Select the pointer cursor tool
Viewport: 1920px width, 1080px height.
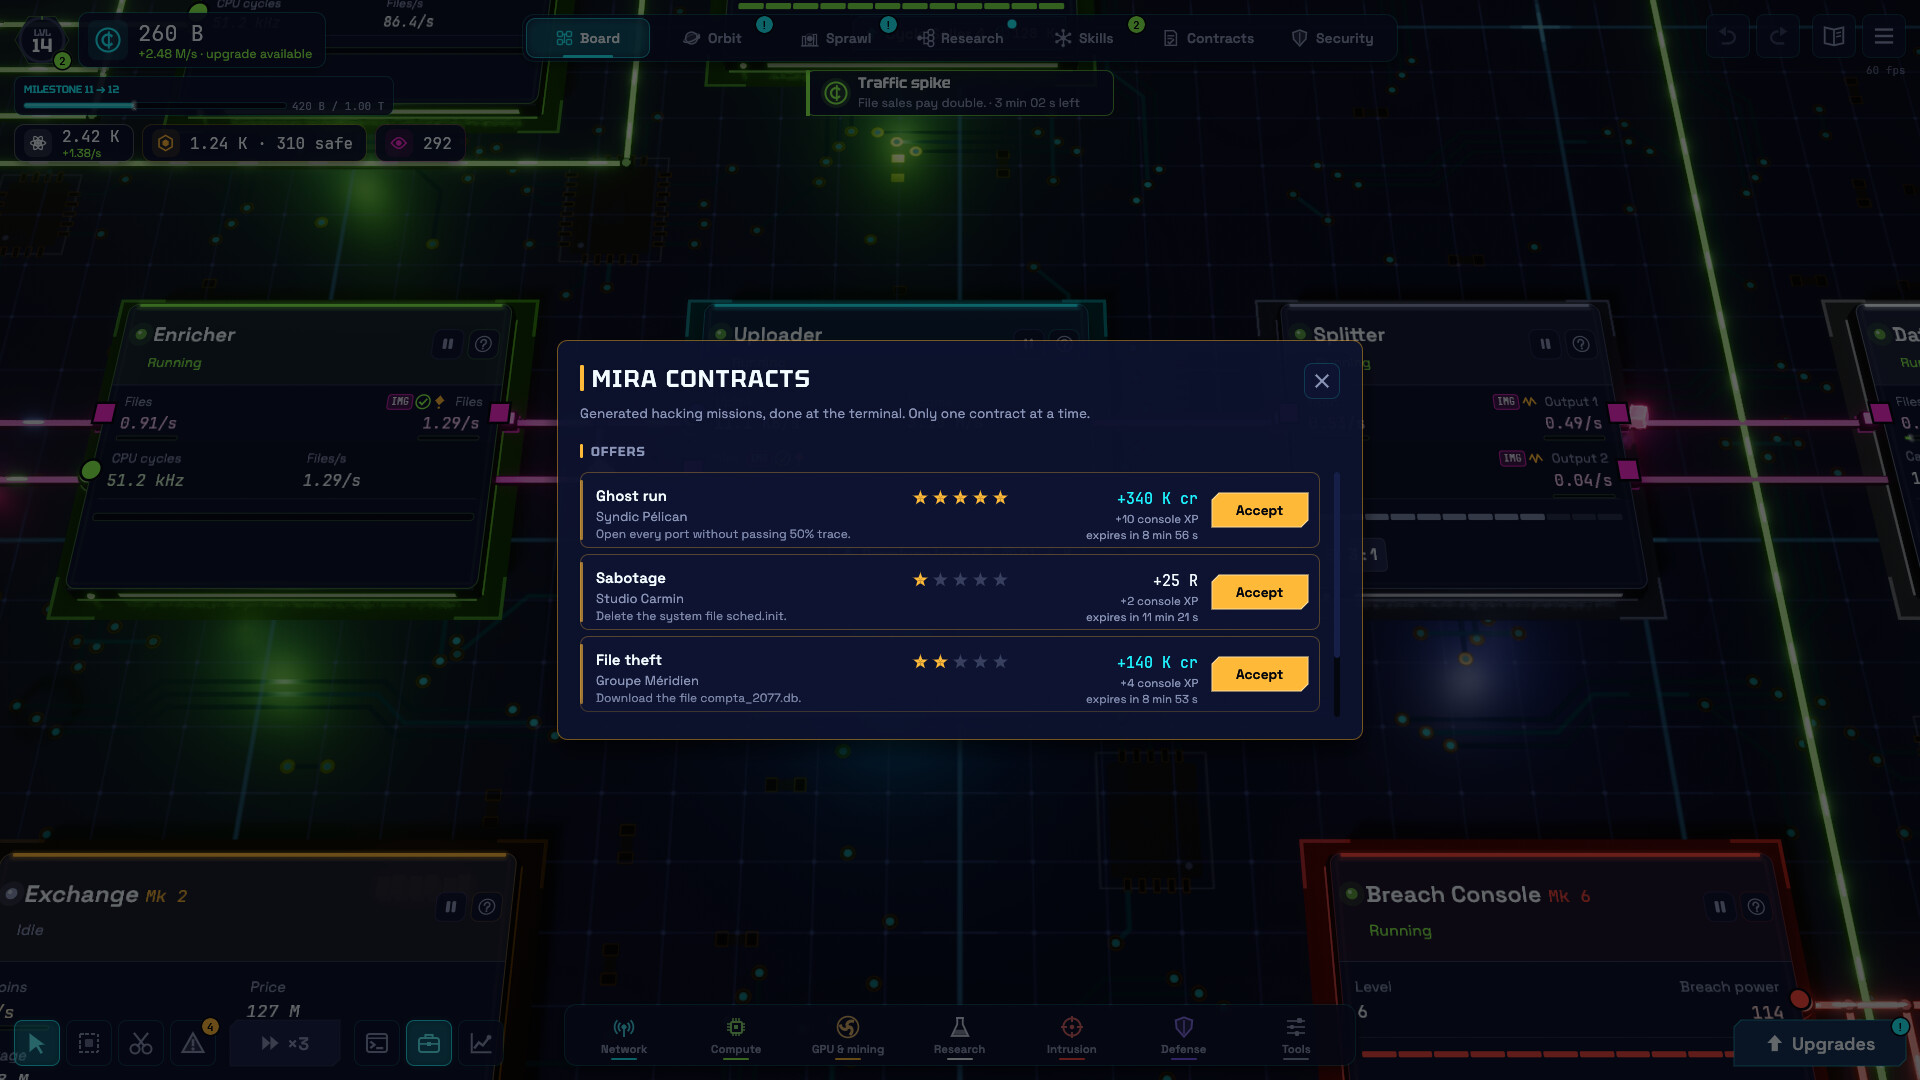pyautogui.click(x=37, y=1044)
